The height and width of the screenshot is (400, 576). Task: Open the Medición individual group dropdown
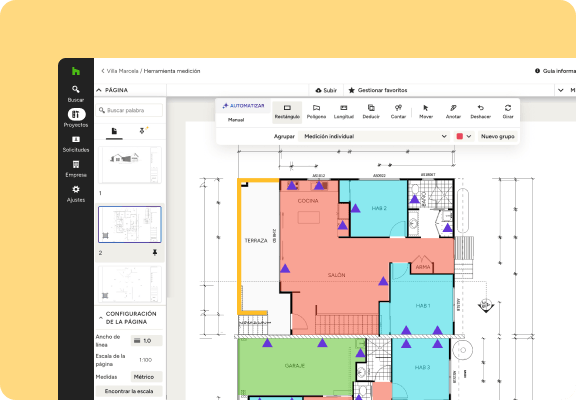coord(374,136)
